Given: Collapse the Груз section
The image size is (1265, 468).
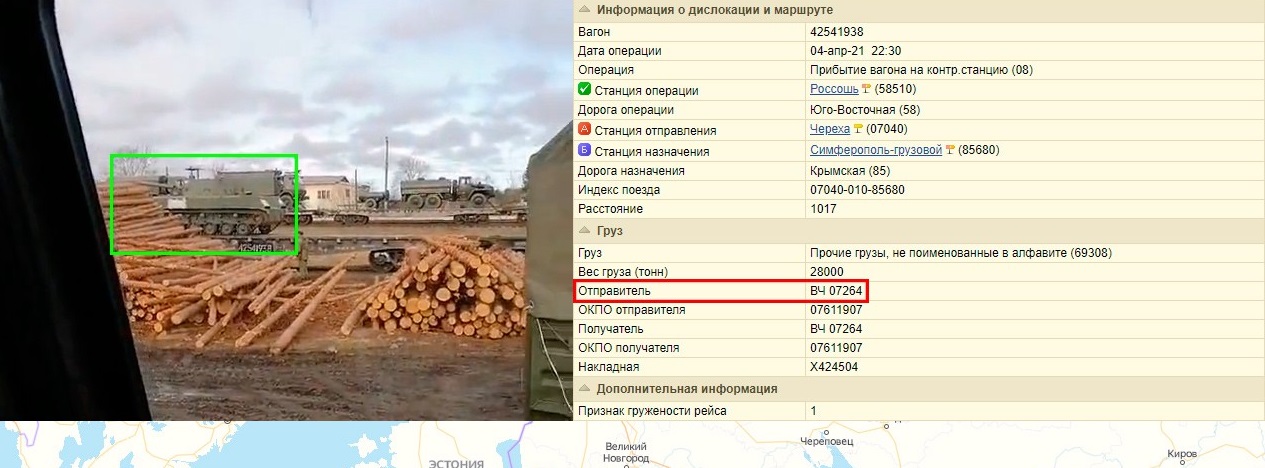Looking at the screenshot, I should (584, 230).
